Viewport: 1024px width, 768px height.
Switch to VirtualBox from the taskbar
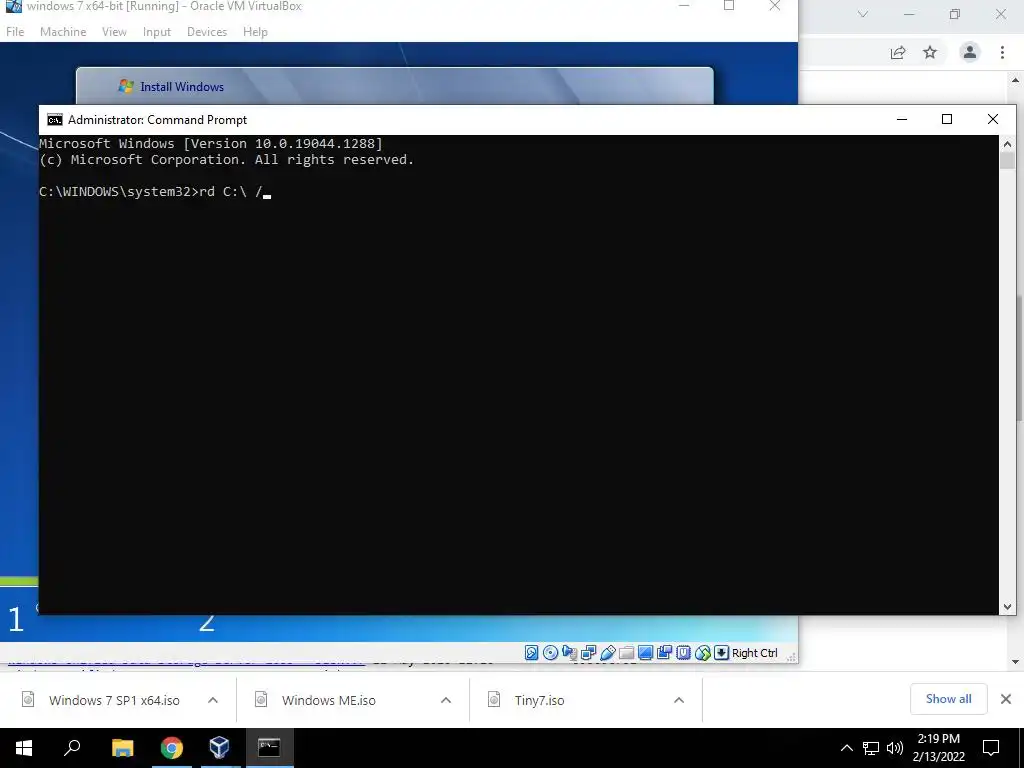pyautogui.click(x=219, y=748)
